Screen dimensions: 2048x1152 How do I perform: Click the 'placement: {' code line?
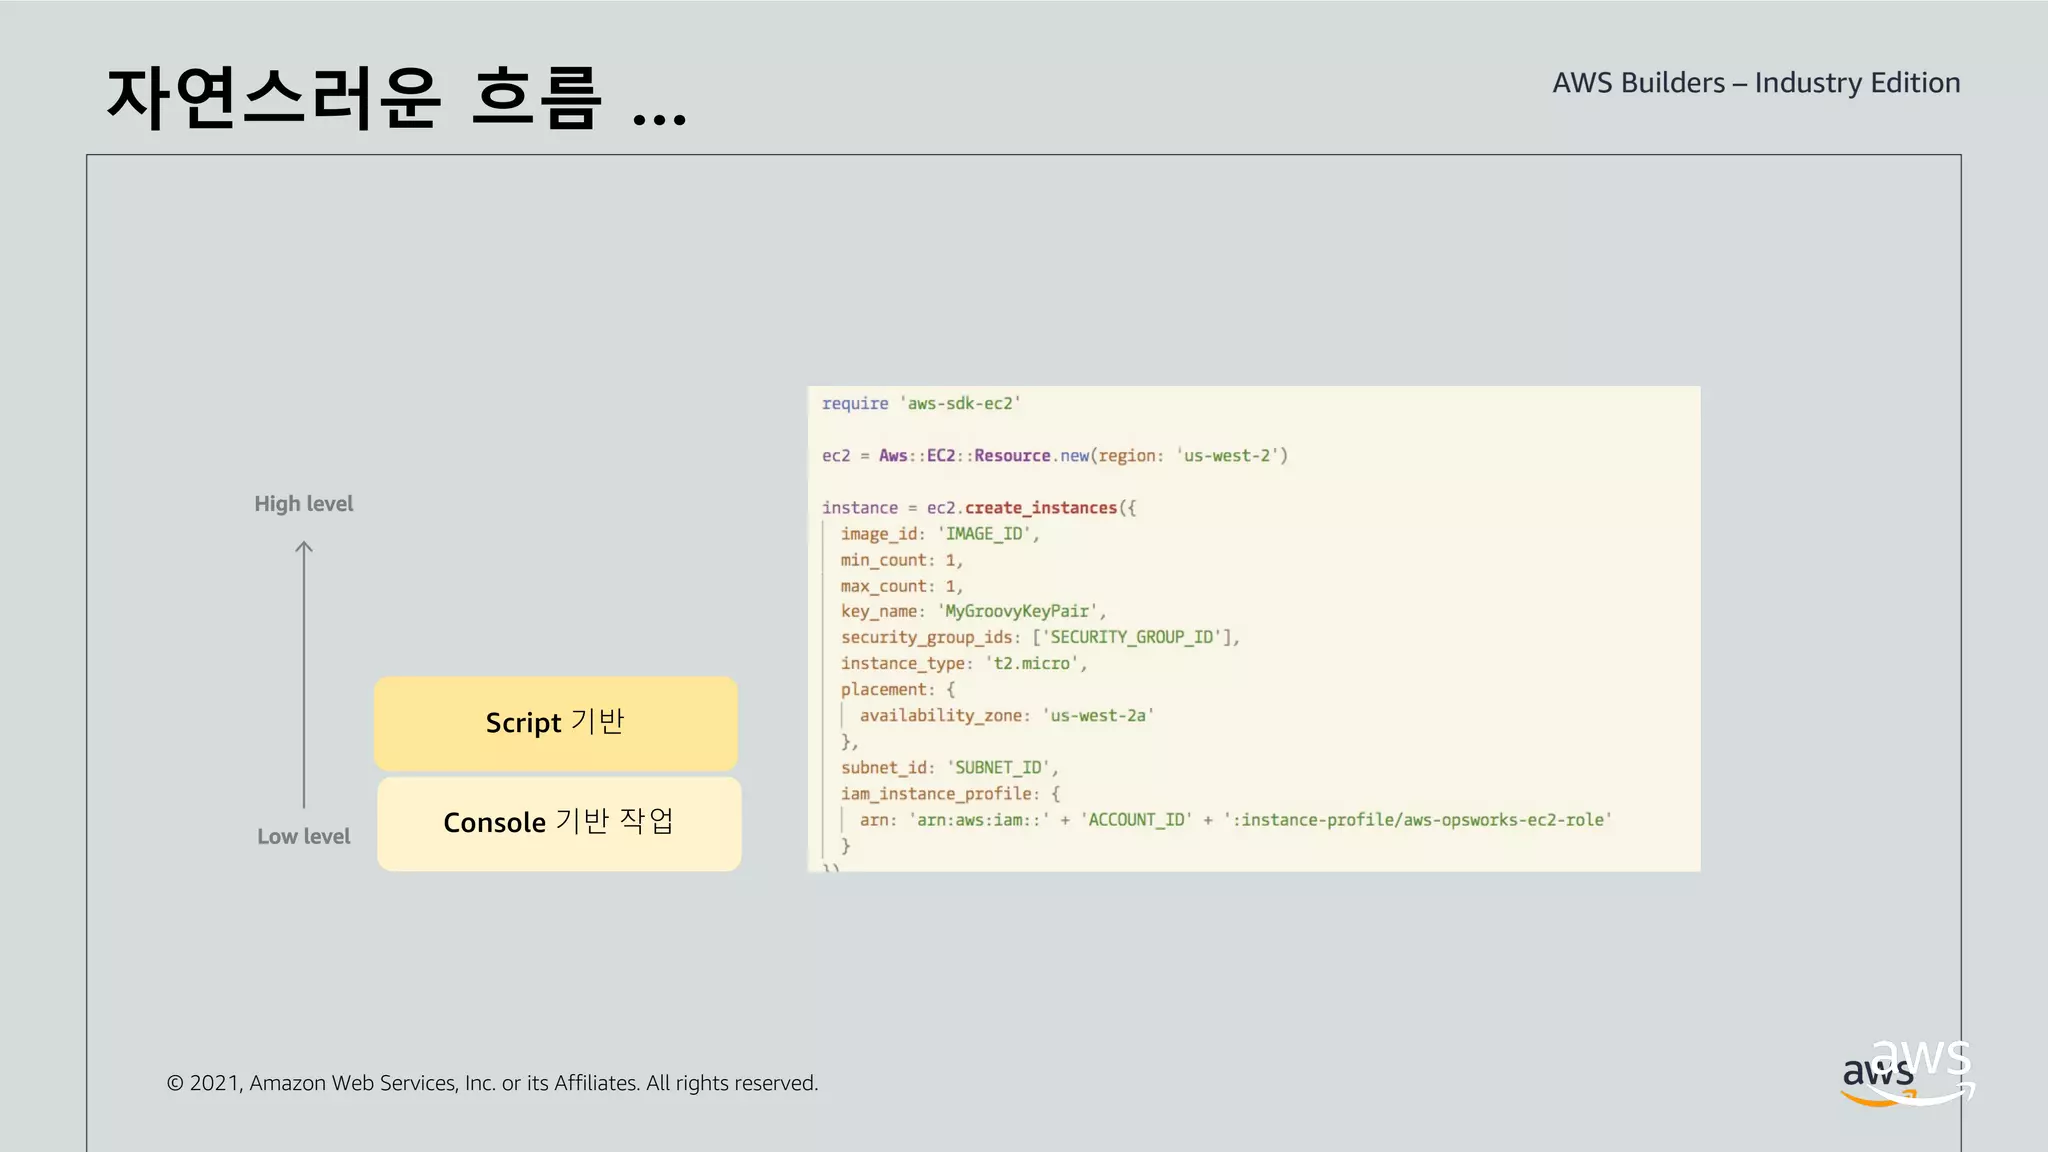point(898,689)
